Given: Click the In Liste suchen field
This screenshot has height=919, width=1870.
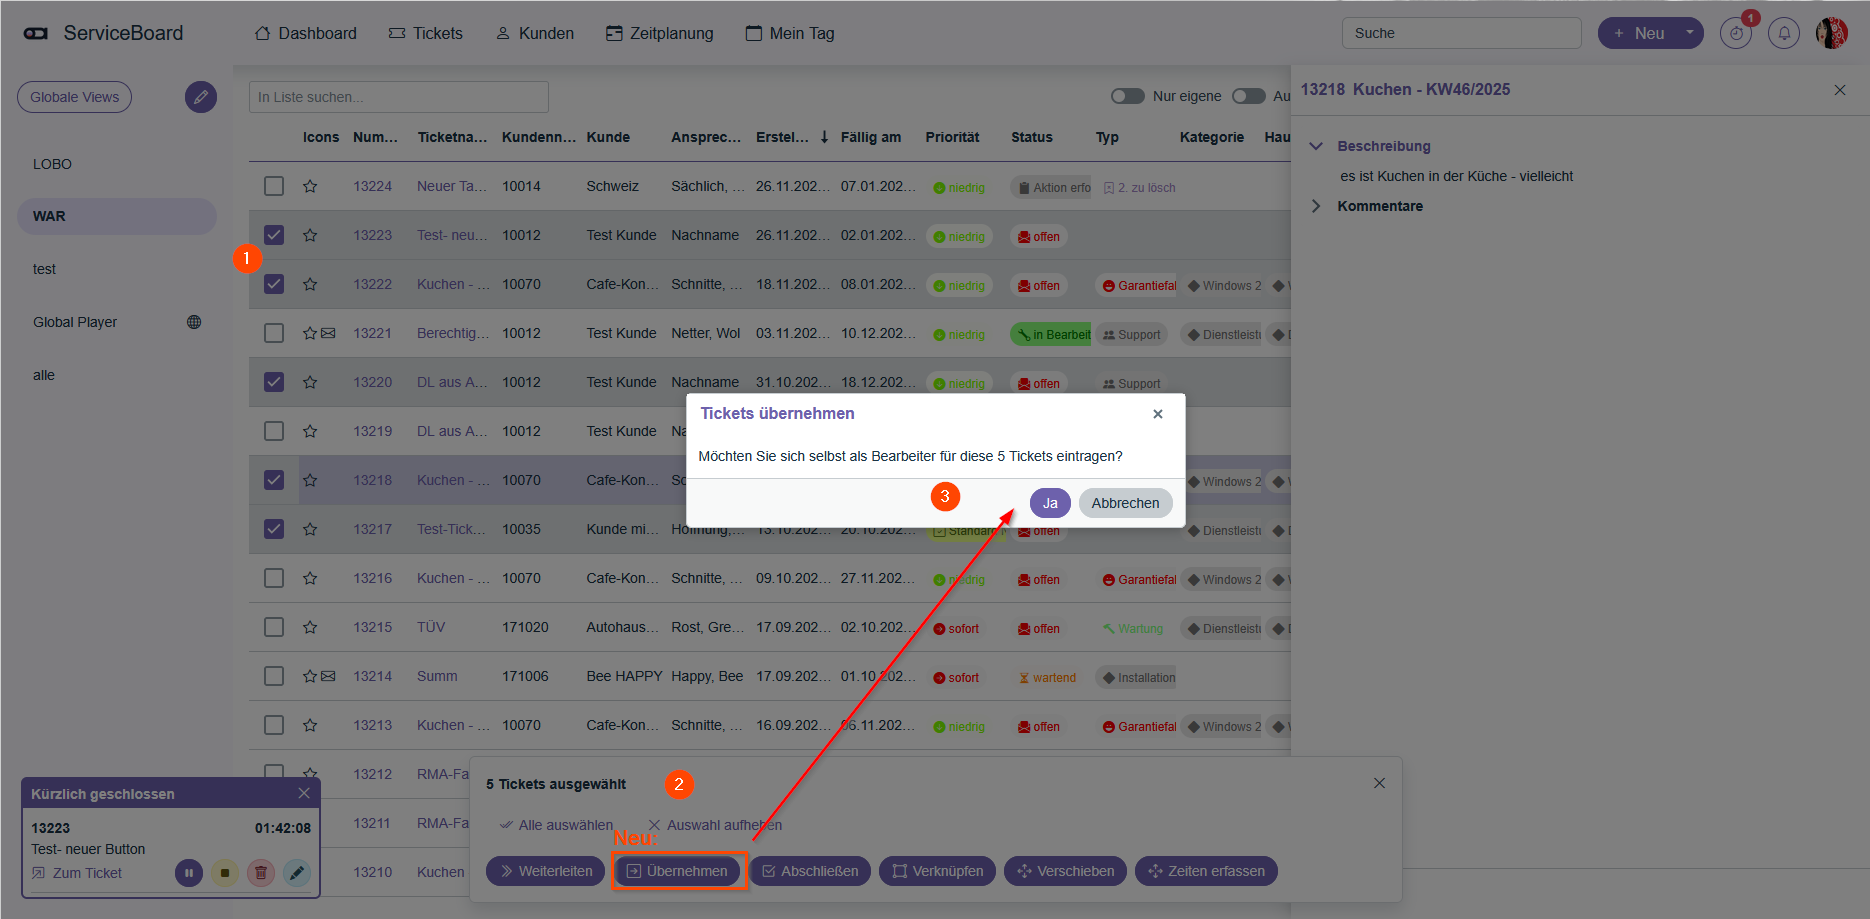Looking at the screenshot, I should click(x=398, y=97).
